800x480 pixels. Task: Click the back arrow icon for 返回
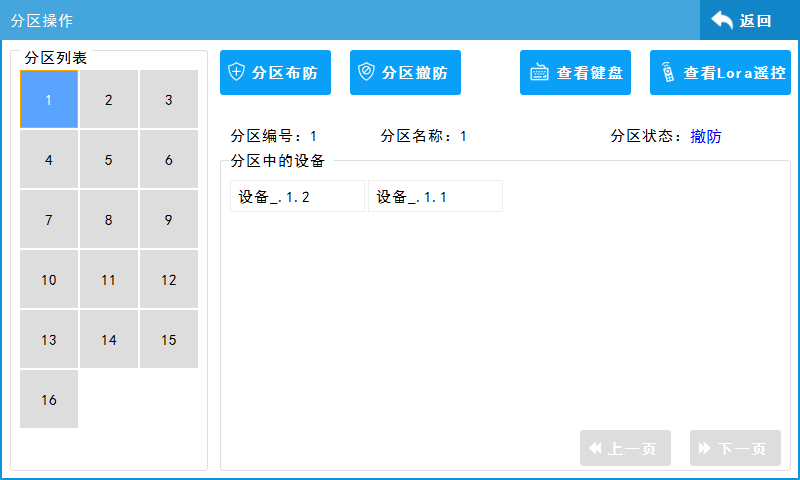click(x=722, y=20)
